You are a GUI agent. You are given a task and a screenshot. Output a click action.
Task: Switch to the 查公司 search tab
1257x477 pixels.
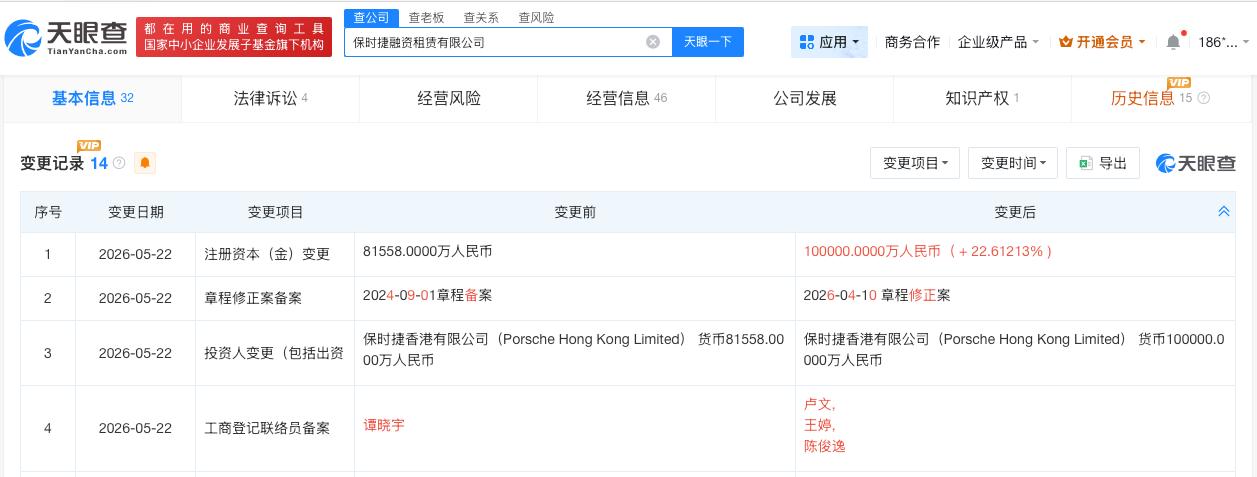click(371, 18)
